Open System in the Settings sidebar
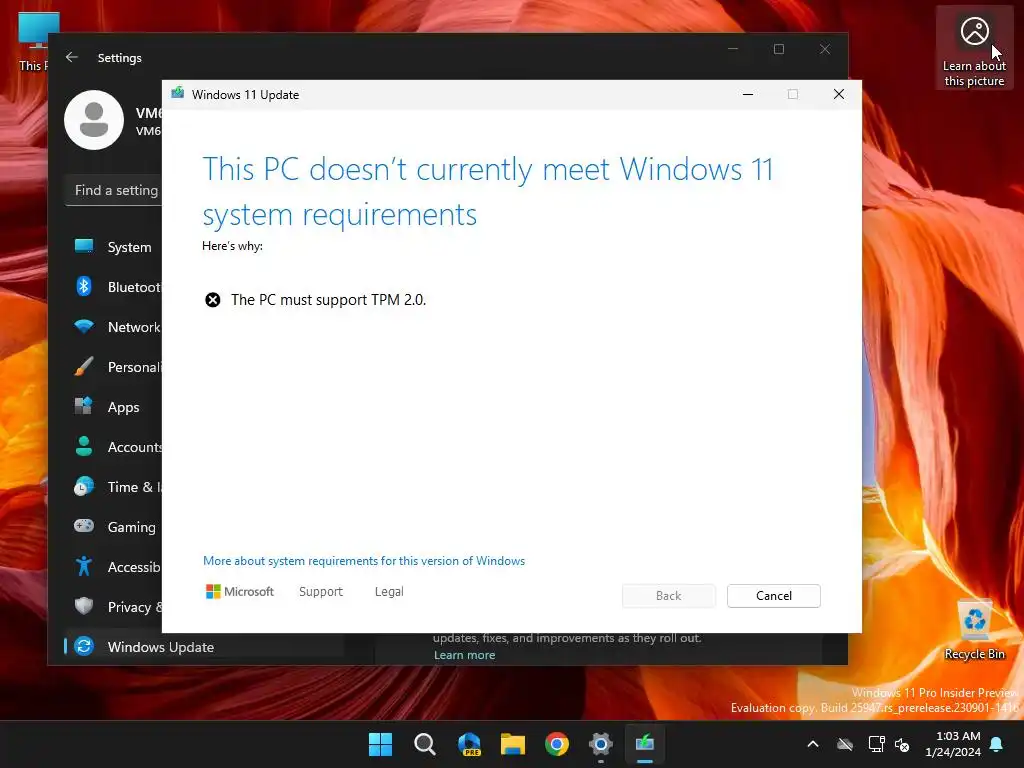This screenshot has width=1024, height=768. [x=114, y=247]
